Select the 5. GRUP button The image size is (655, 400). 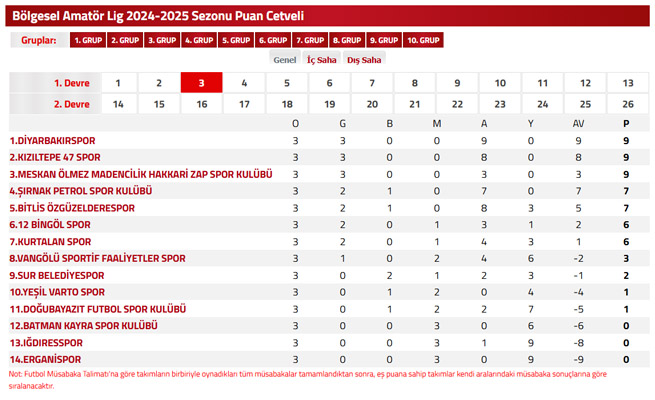236,40
